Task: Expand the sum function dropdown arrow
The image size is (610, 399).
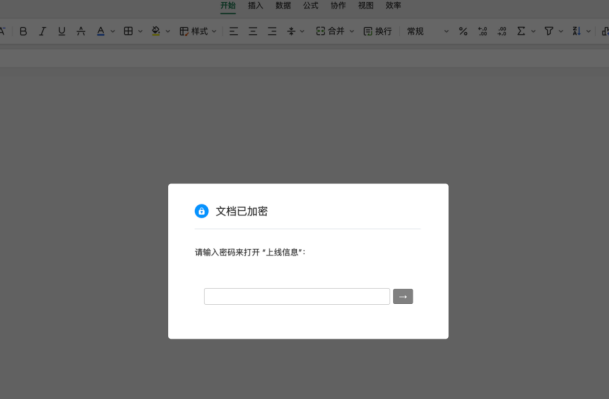Action: tap(533, 32)
